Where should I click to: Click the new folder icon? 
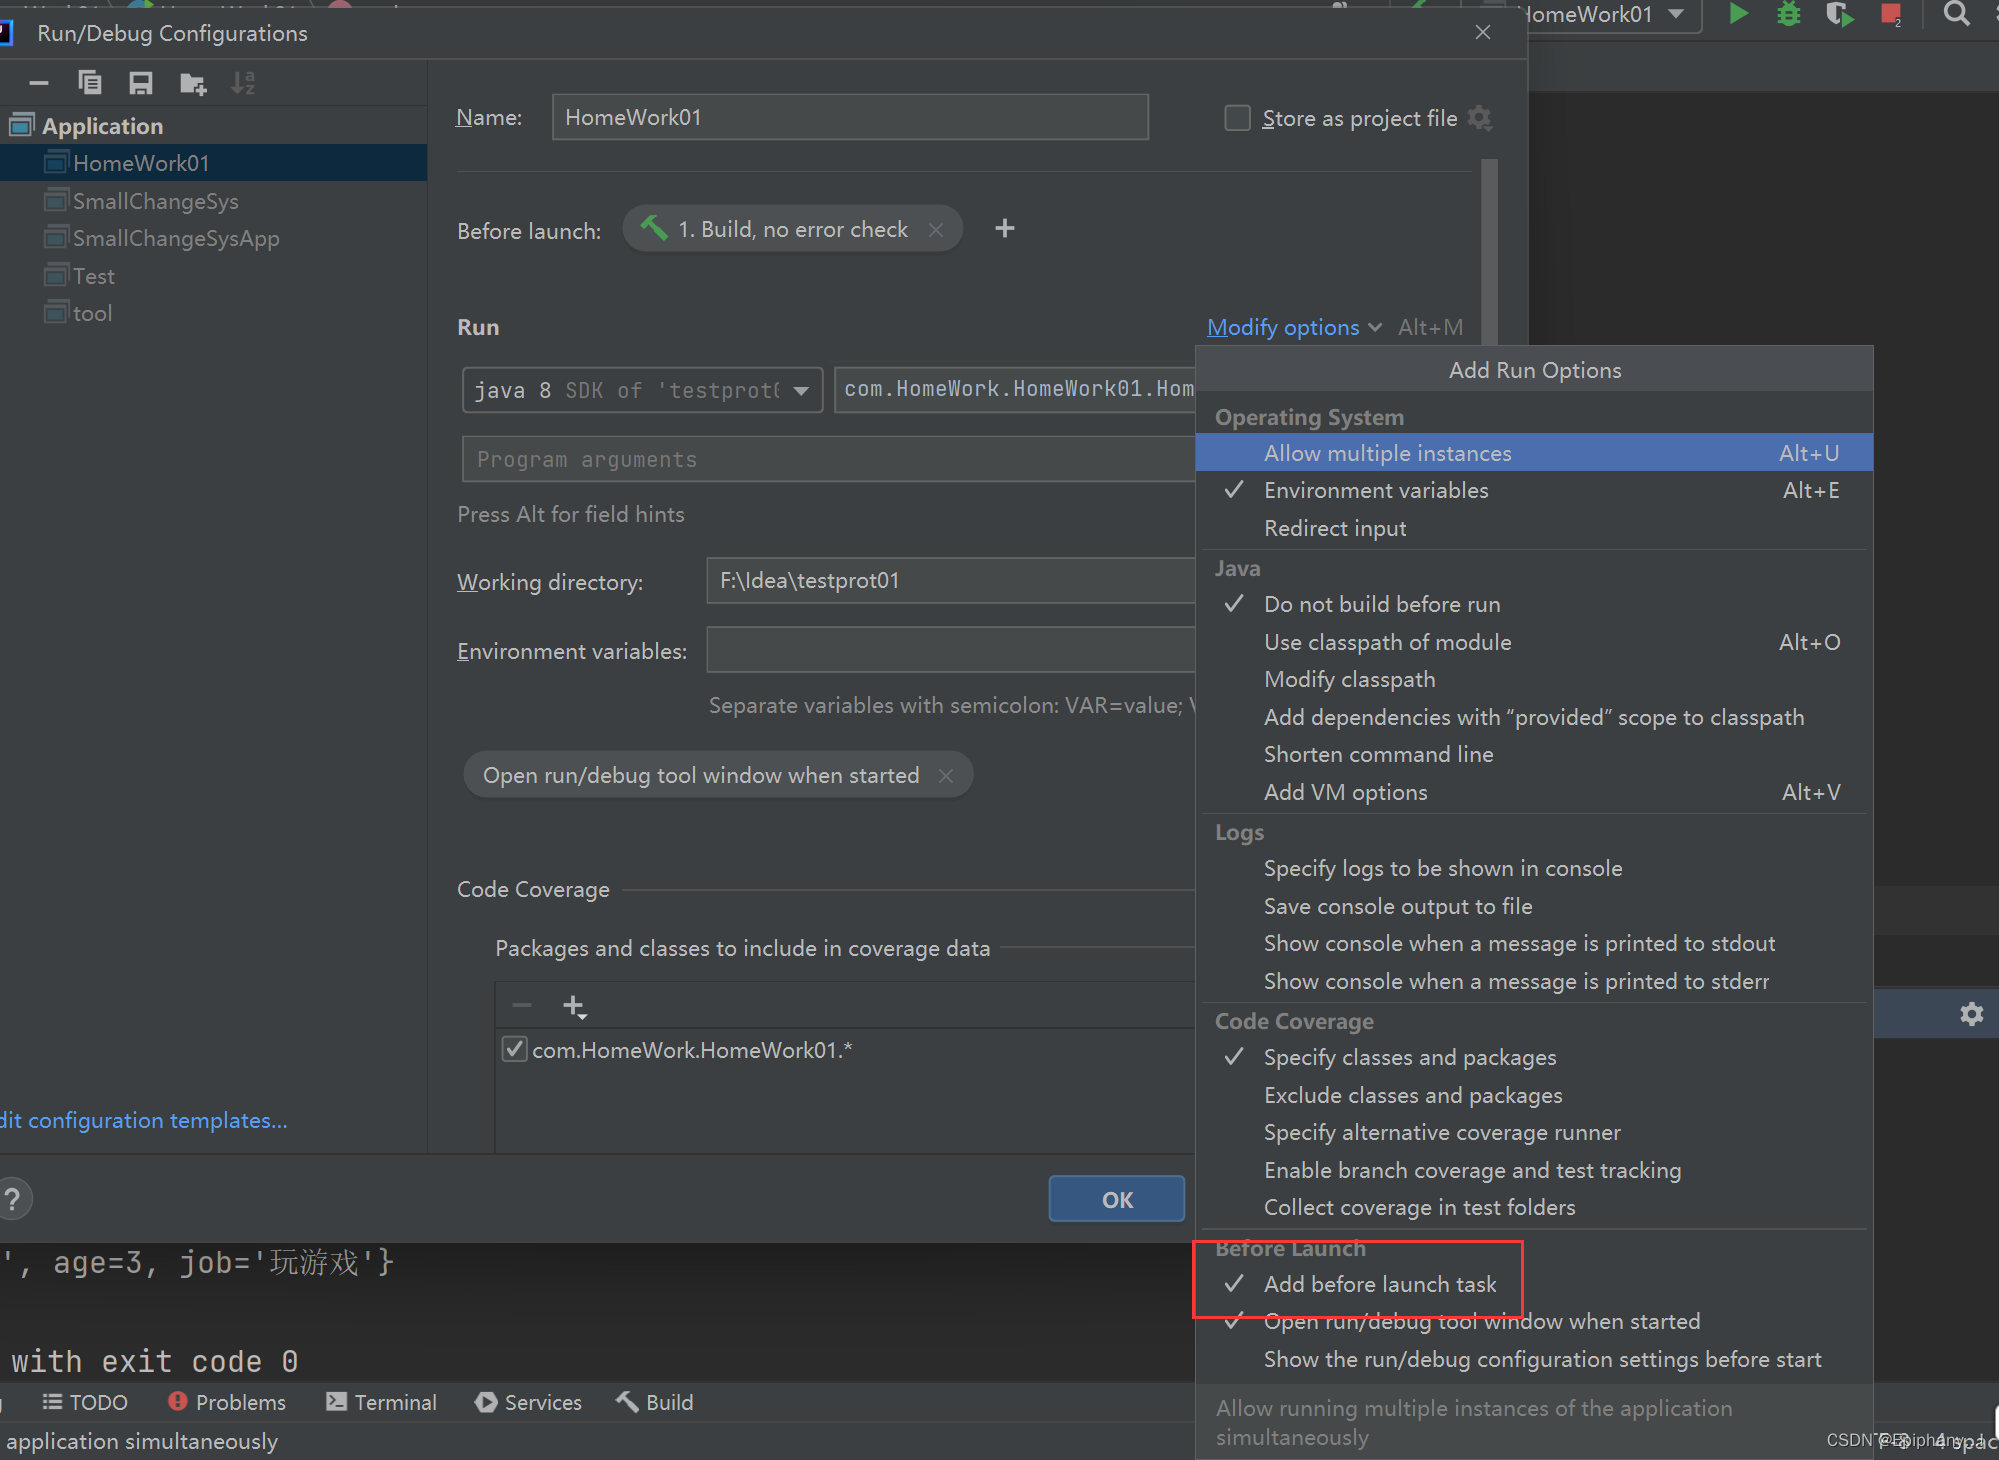[192, 84]
